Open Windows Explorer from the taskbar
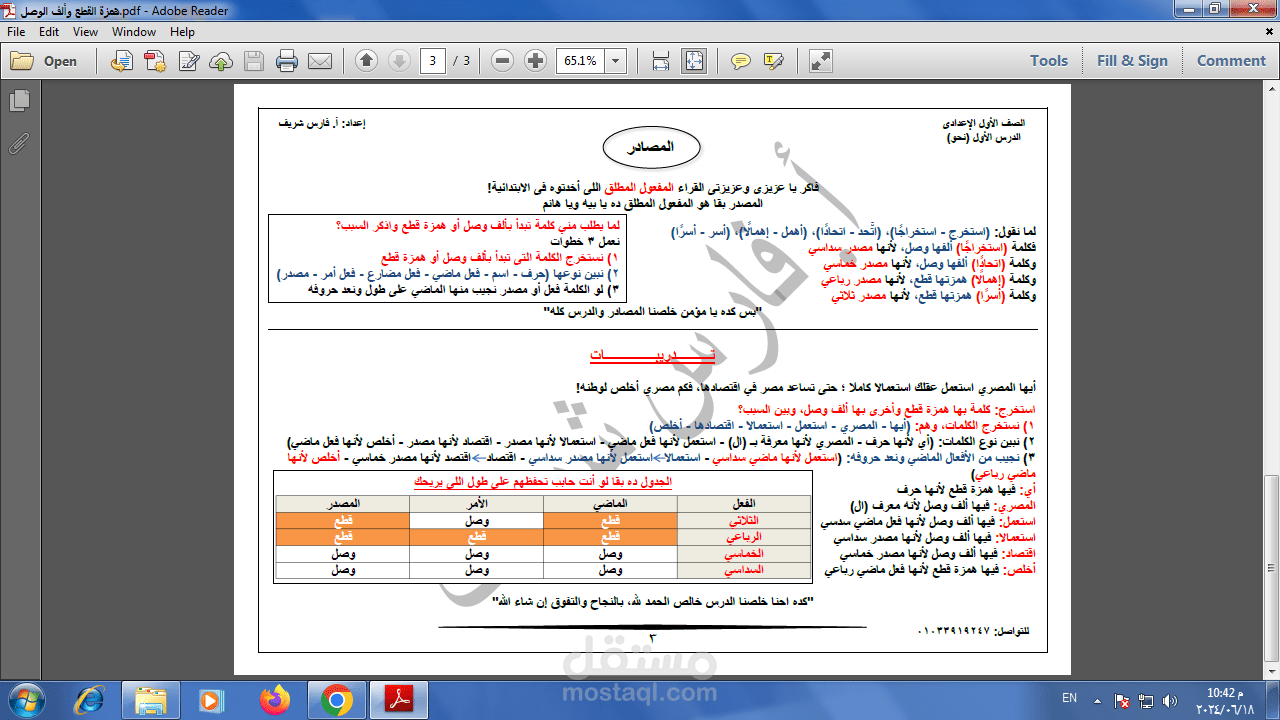 (x=151, y=699)
